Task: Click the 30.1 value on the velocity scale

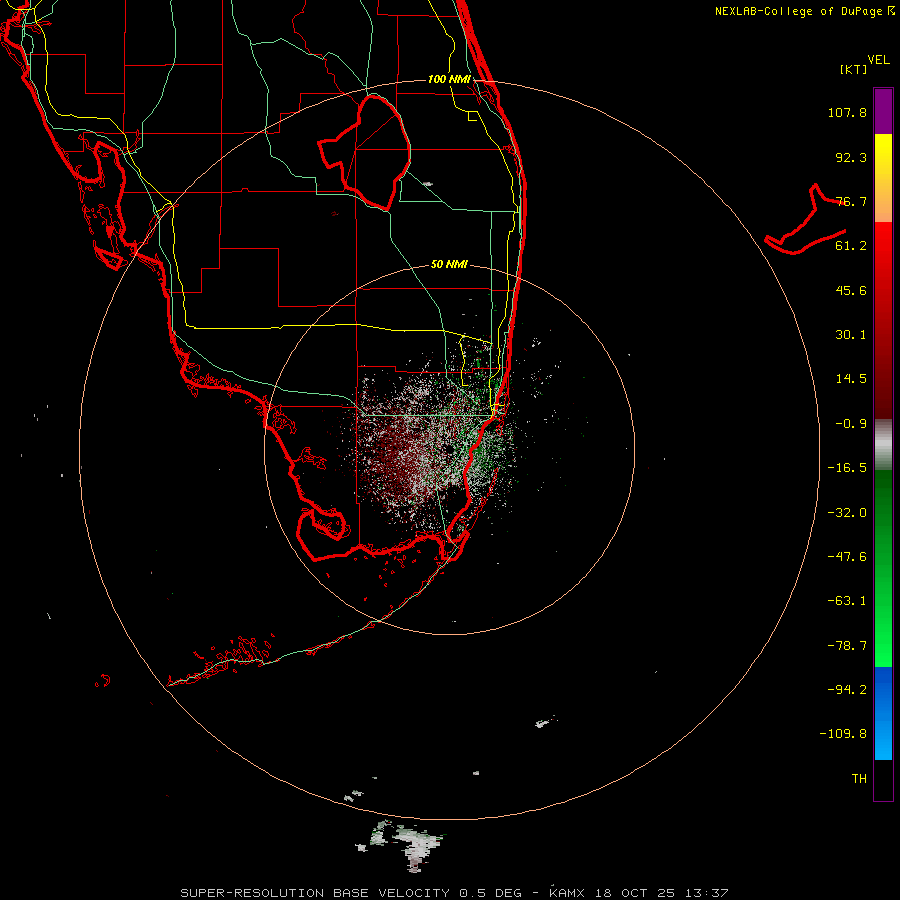Action: 851,335
